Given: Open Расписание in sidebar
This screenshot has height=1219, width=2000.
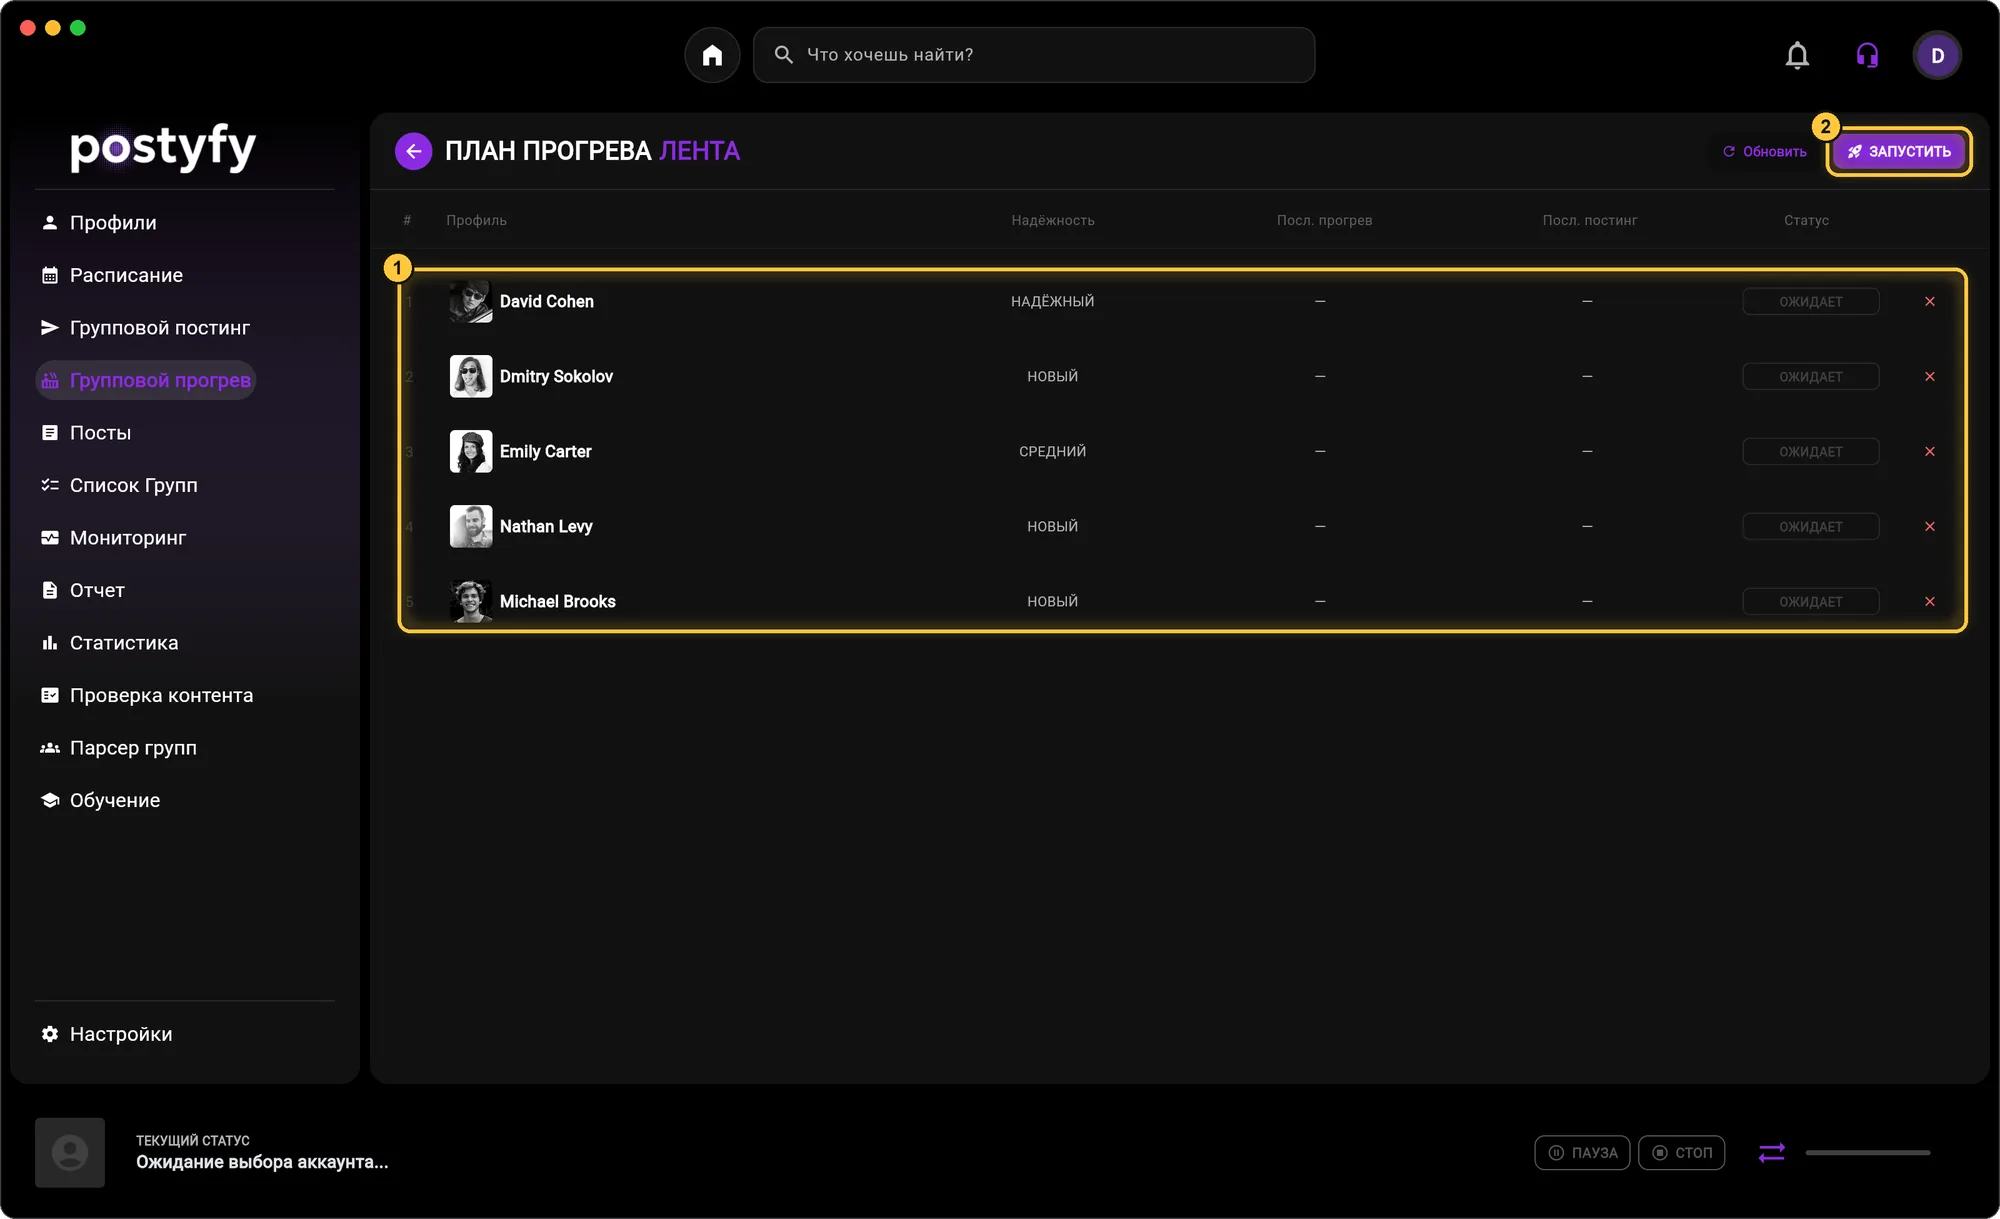Looking at the screenshot, I should coord(112,275).
